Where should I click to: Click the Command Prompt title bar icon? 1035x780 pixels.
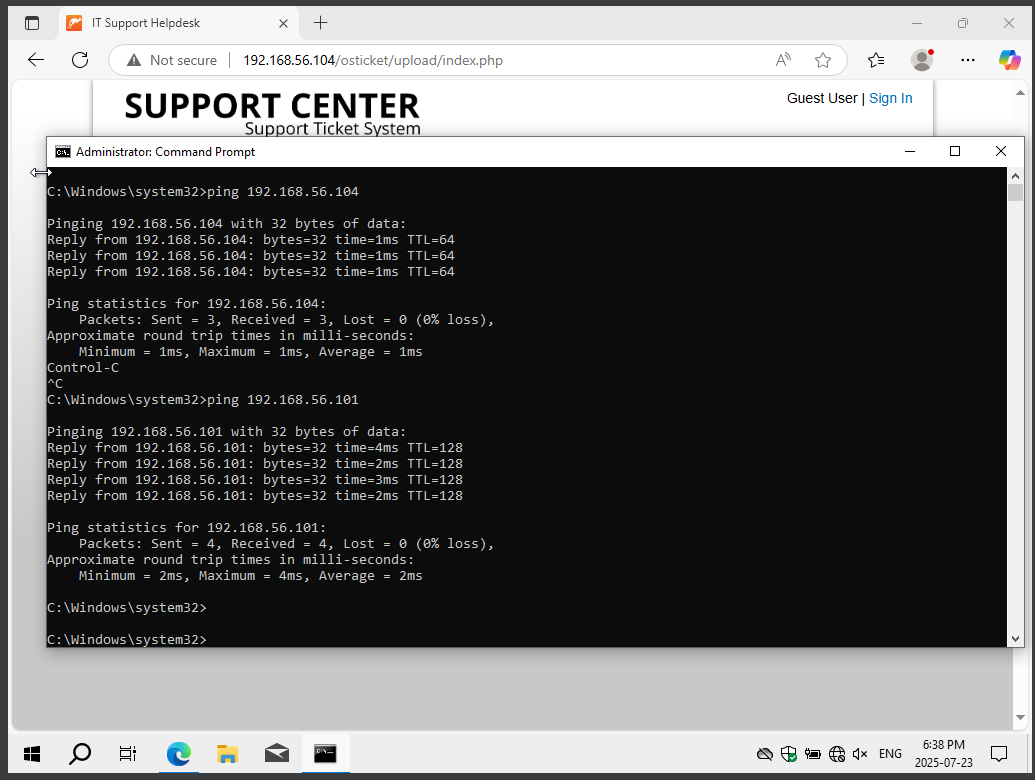(63, 152)
